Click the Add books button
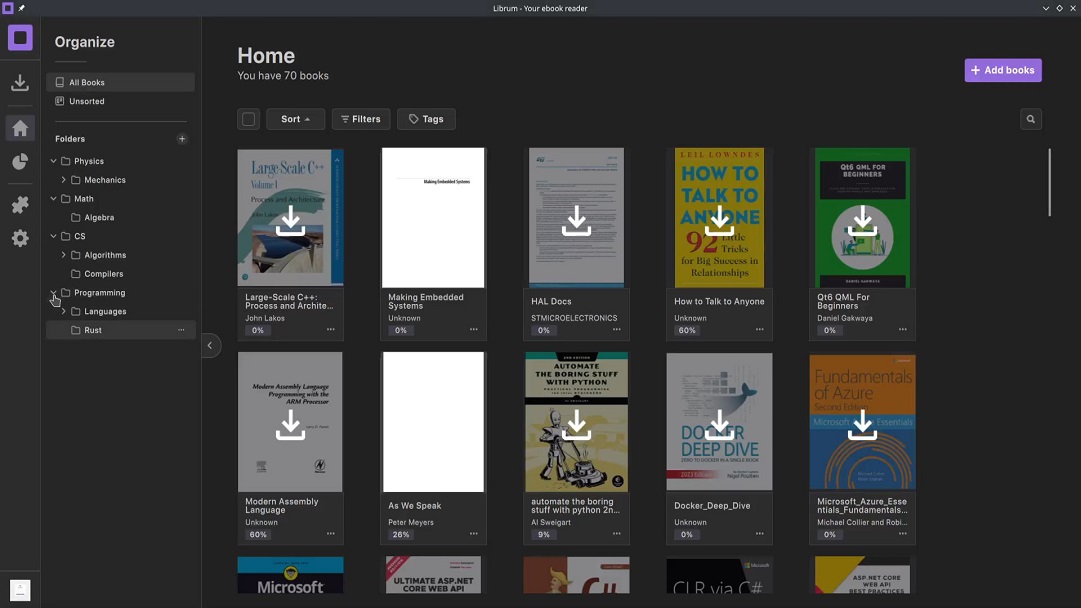 1003,70
